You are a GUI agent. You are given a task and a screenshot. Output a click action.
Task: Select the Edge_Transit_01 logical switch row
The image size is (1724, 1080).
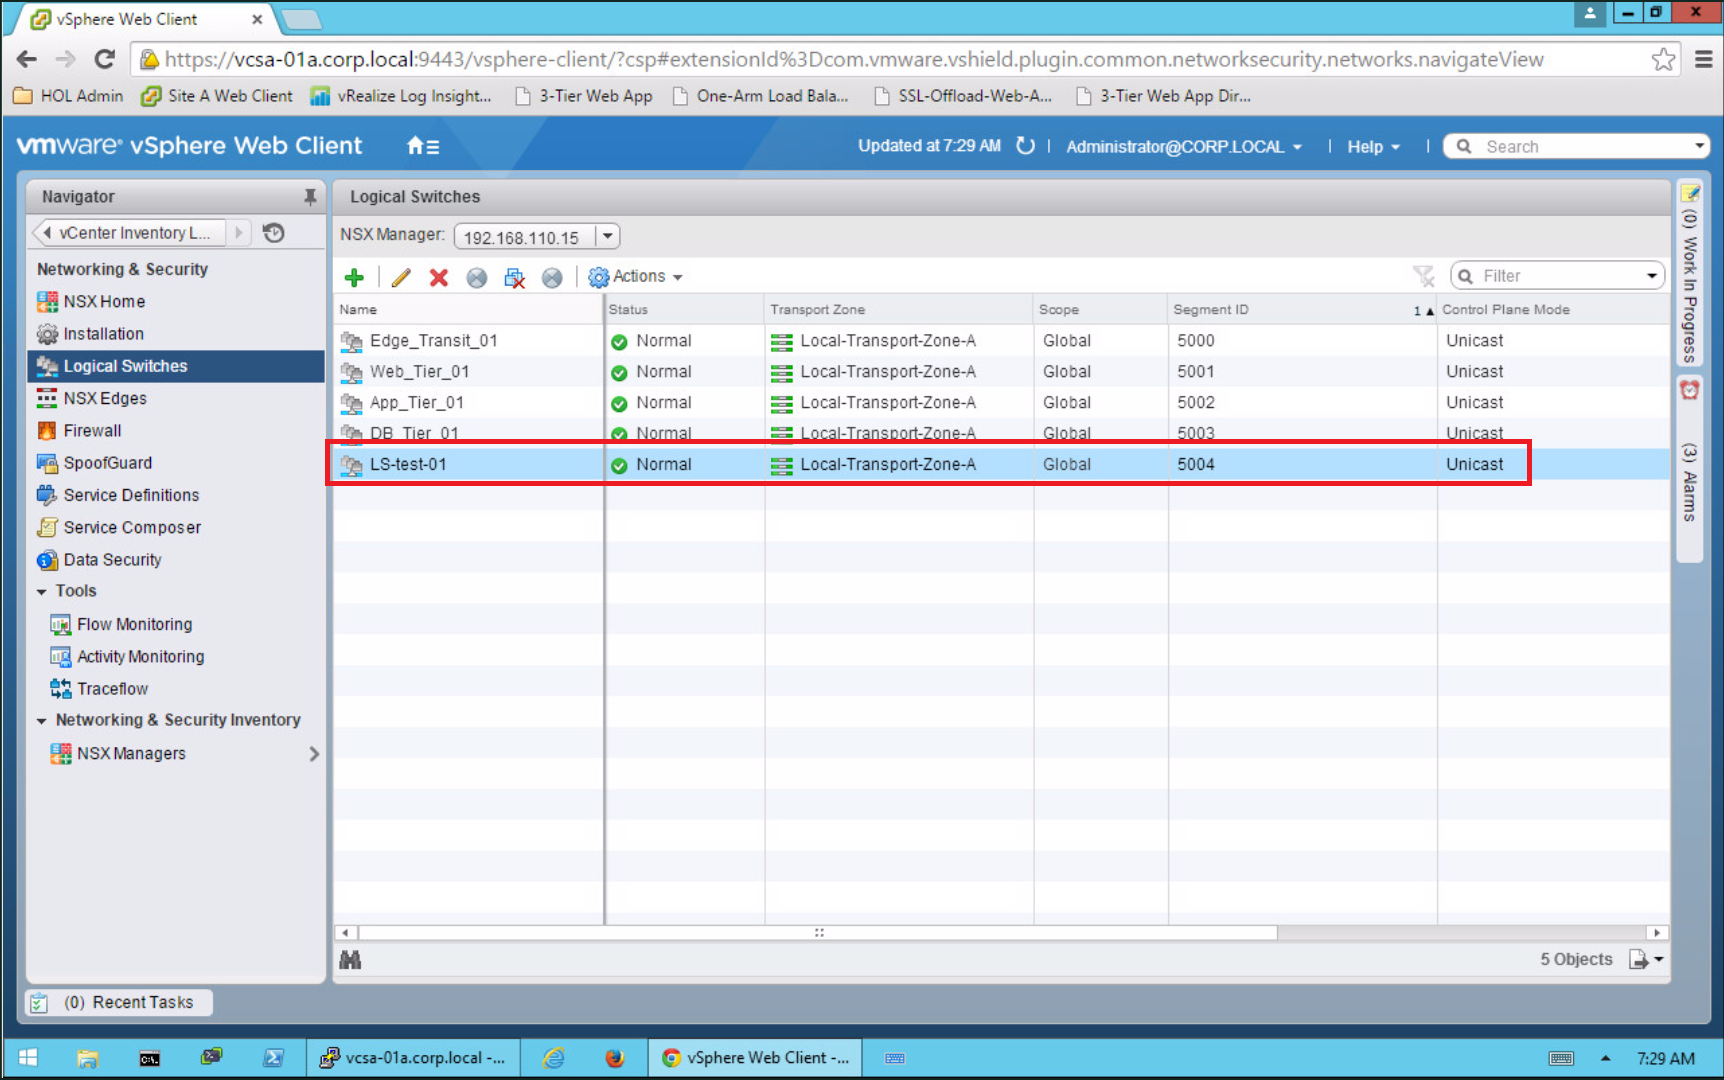1001,341
